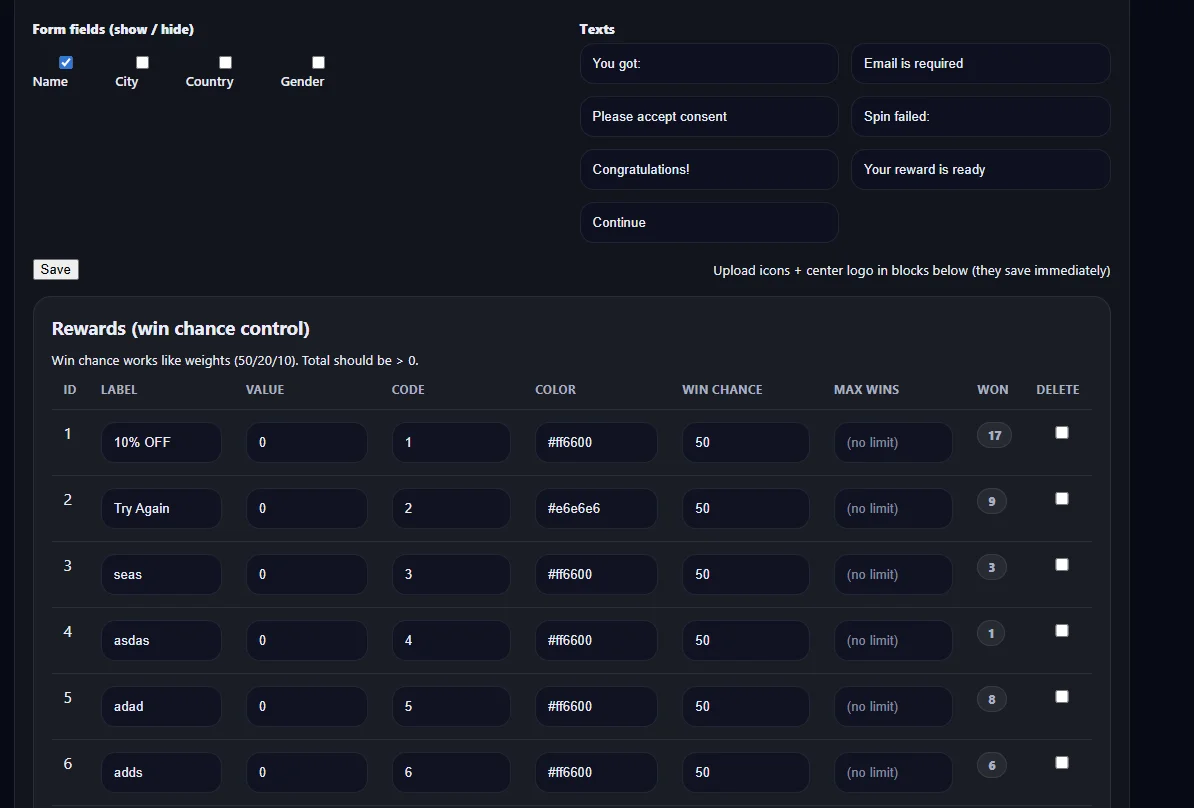1194x808 pixels.
Task: Click won count badge 3 in seas row
Action: tap(991, 567)
